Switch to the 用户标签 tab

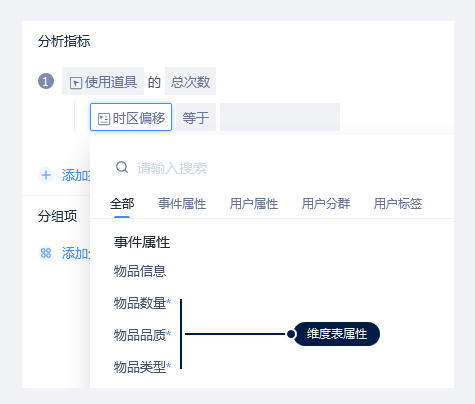(x=398, y=203)
